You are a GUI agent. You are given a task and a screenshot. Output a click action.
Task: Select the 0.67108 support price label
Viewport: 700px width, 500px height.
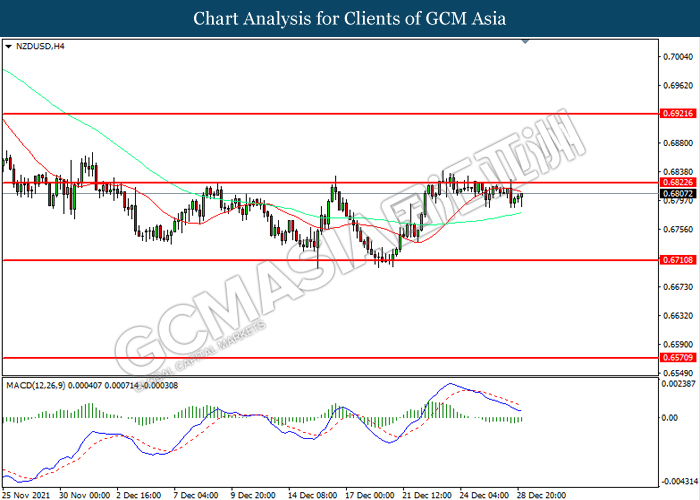click(678, 260)
